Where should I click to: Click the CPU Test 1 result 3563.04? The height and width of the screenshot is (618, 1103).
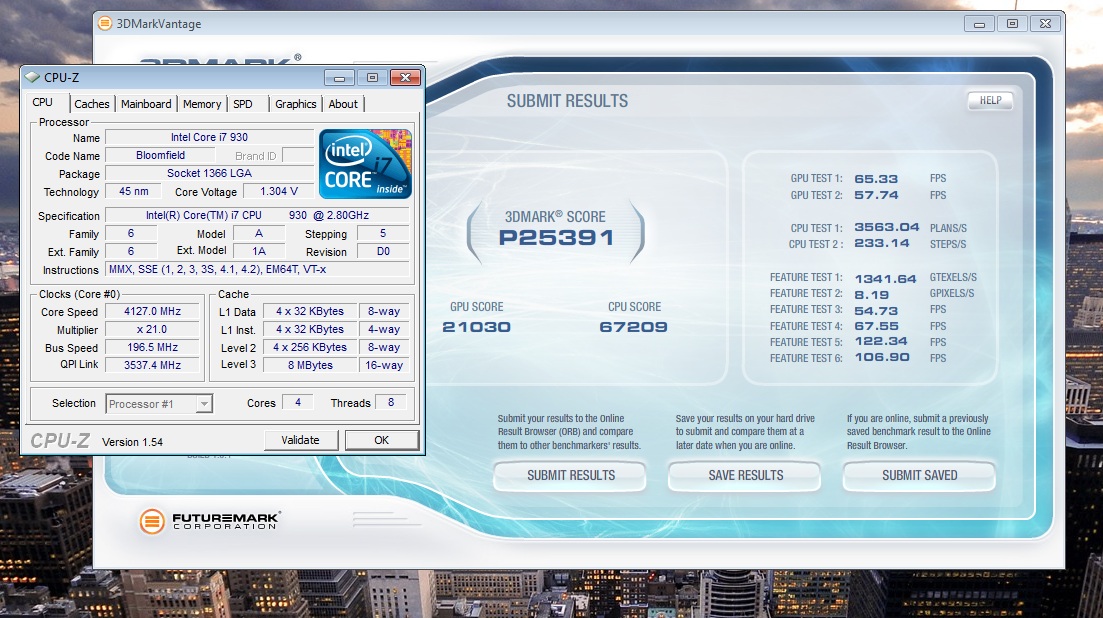click(886, 227)
